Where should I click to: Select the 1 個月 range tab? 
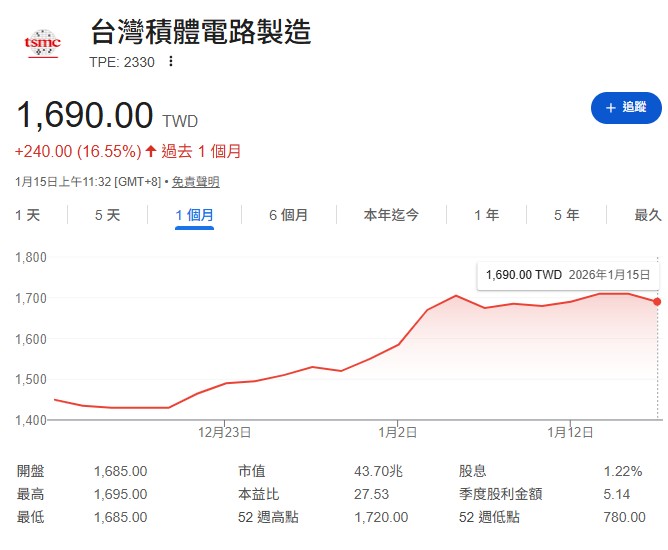(x=194, y=215)
